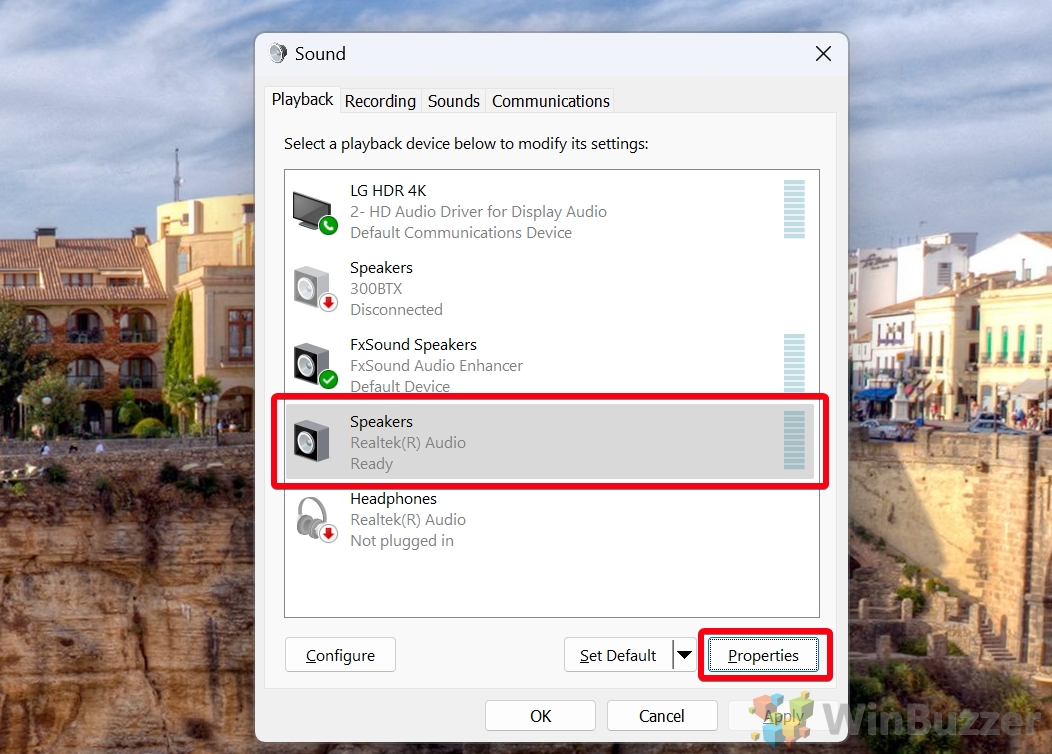The height and width of the screenshot is (754, 1052).
Task: Click the Realtek Speakers device icon
Action: 312,441
